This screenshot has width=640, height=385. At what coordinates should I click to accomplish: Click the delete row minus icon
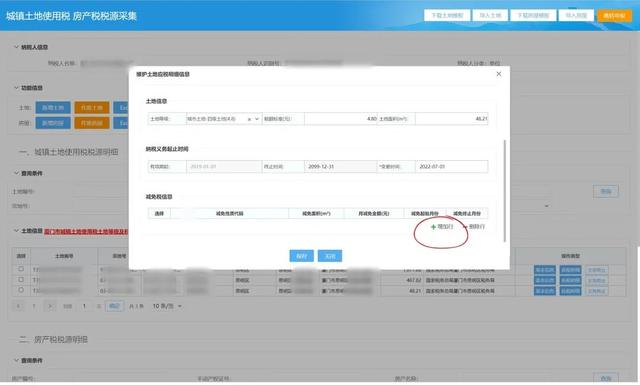point(465,227)
